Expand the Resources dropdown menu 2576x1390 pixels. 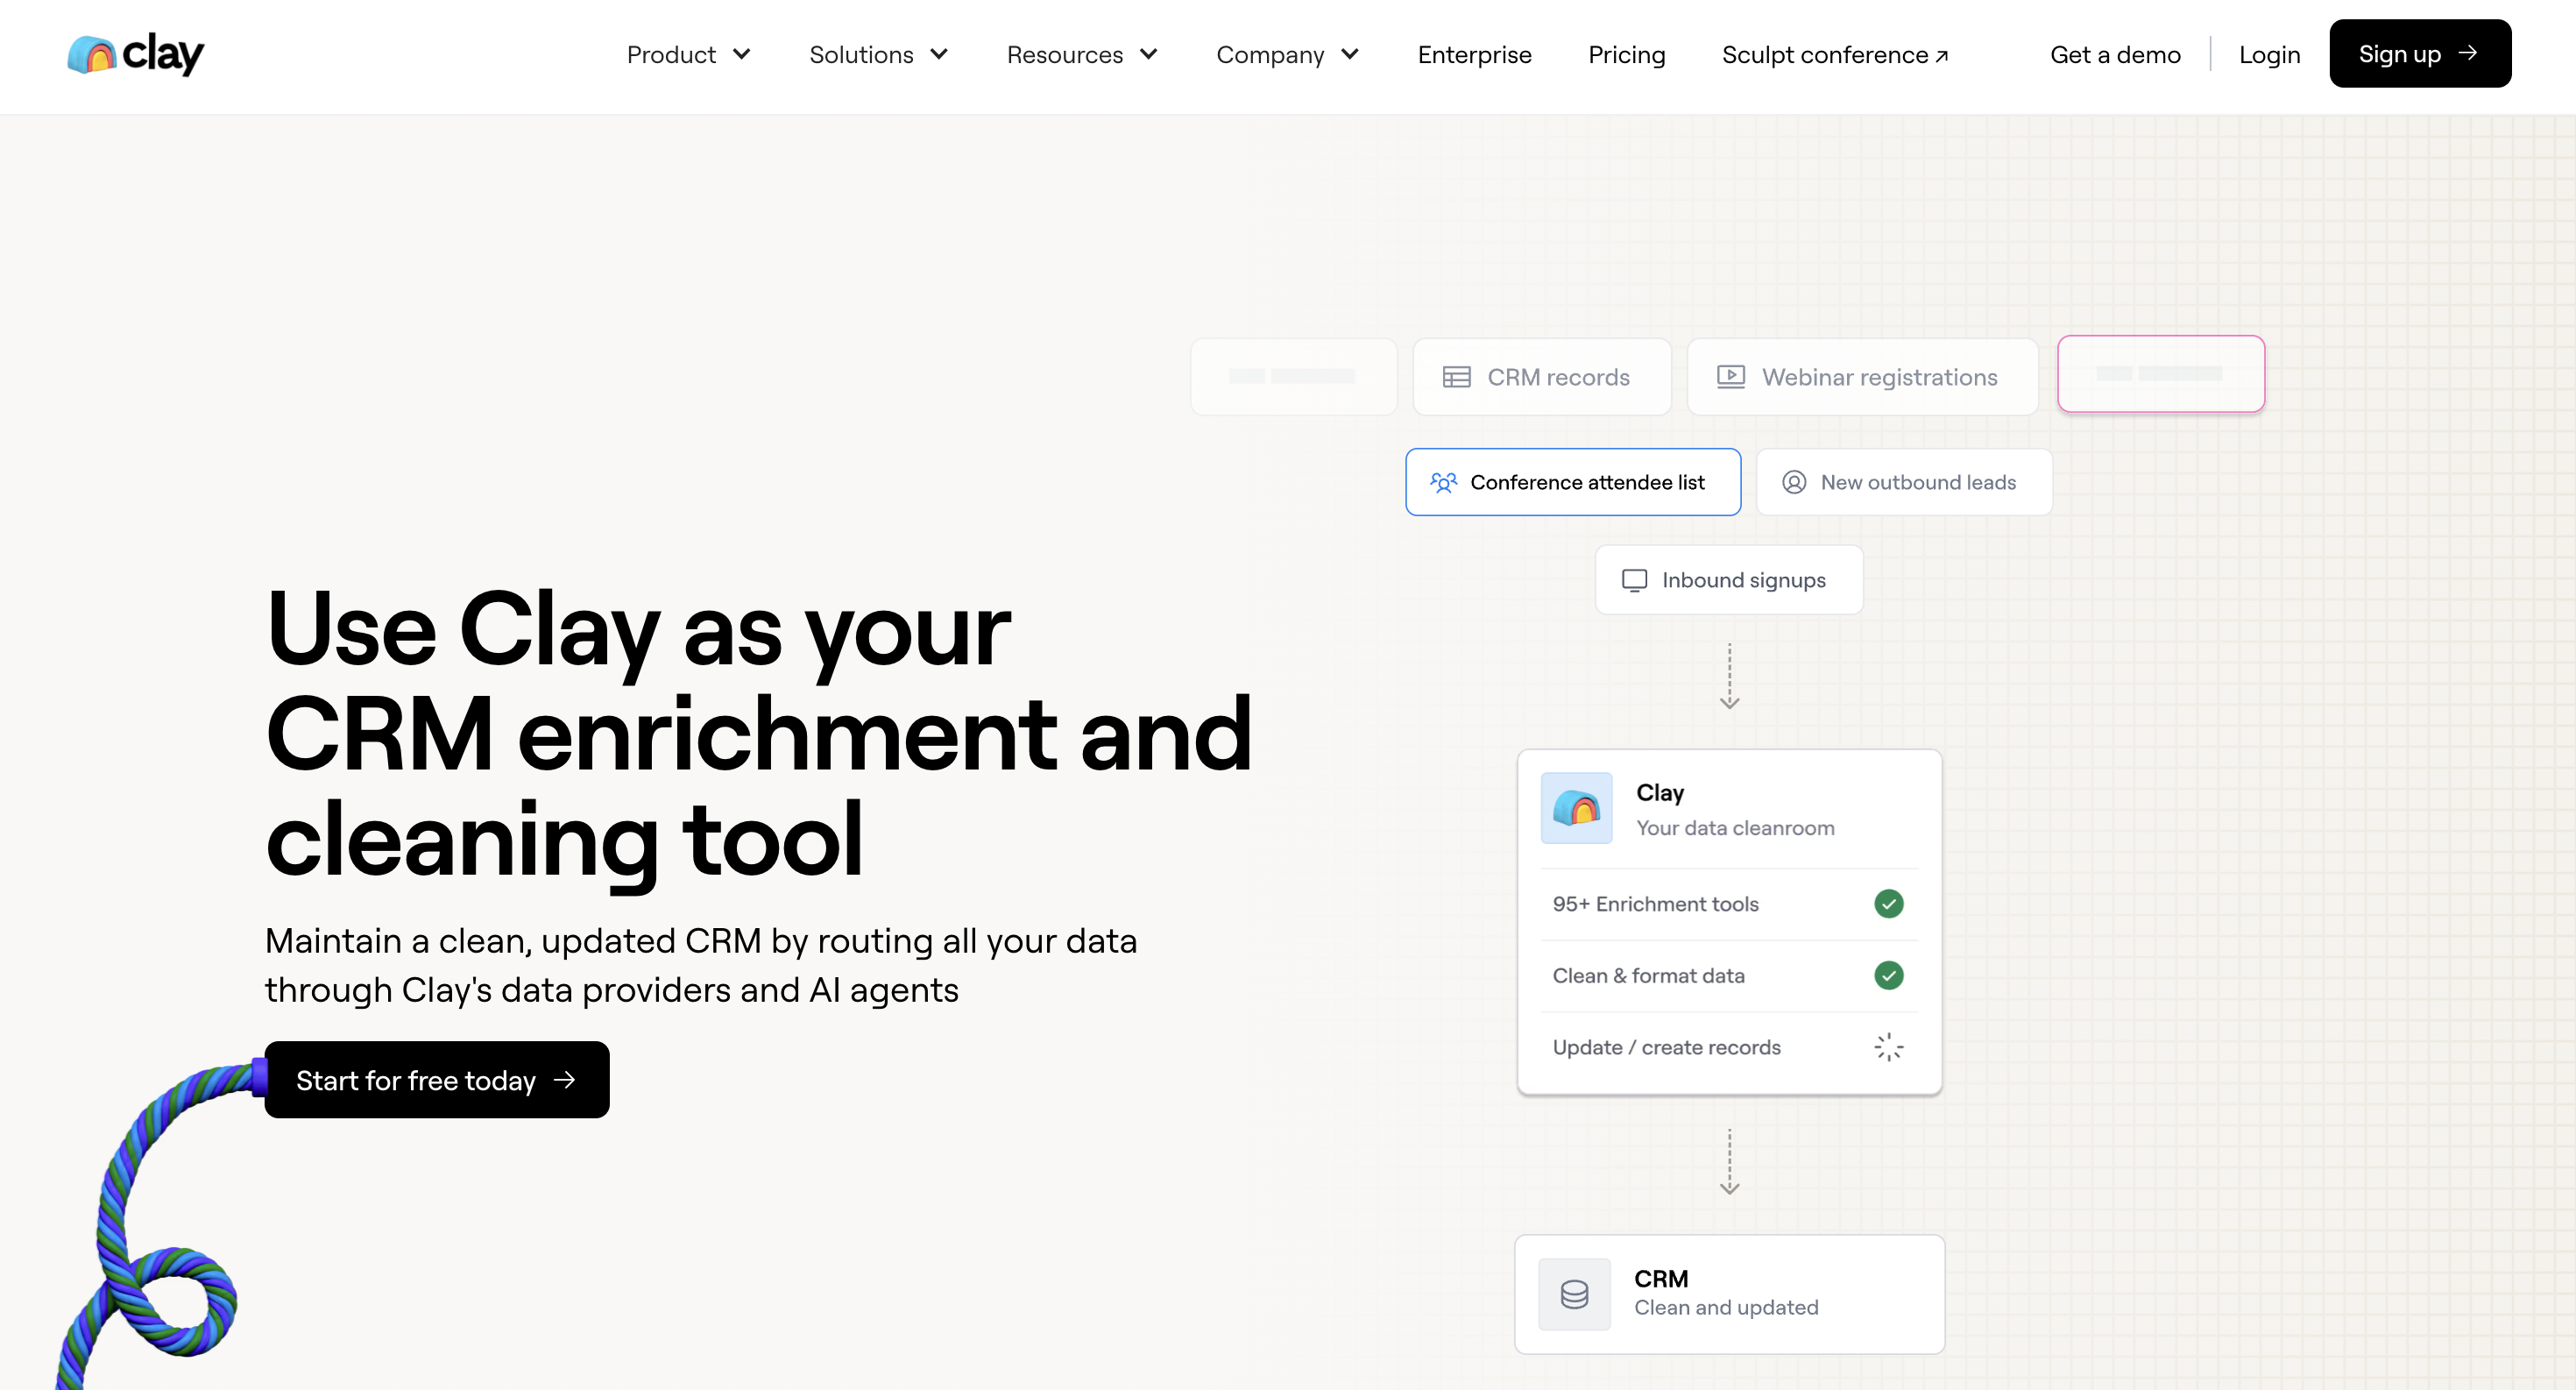click(x=1081, y=55)
